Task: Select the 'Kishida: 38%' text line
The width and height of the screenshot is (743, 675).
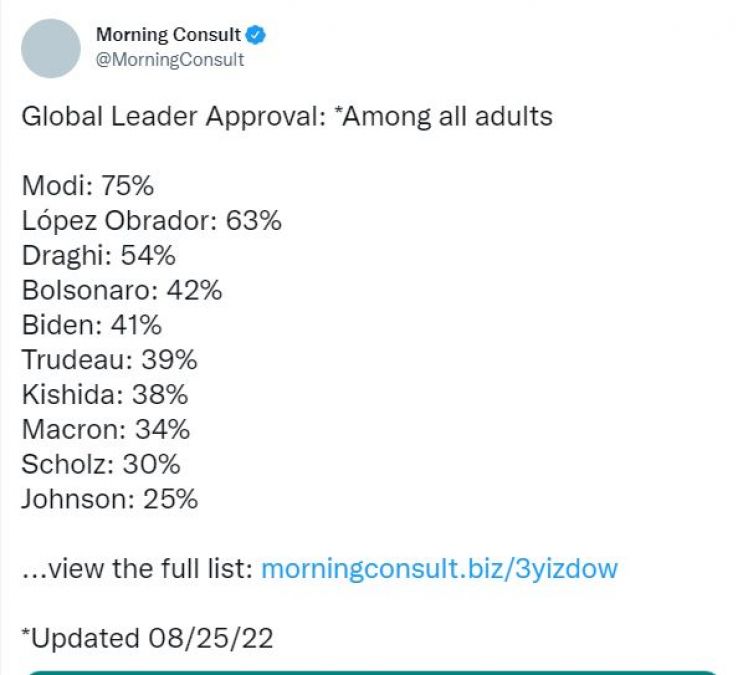Action: coord(104,394)
